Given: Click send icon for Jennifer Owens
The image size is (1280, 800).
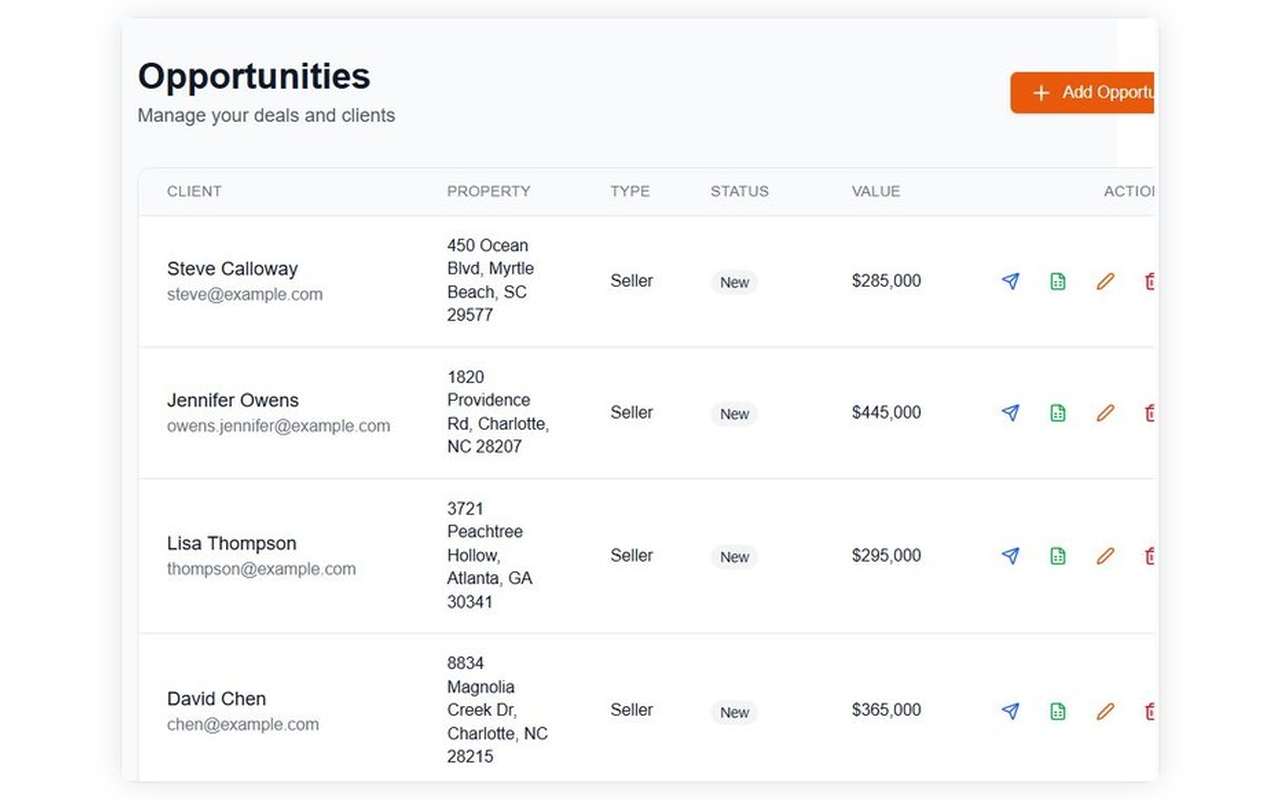Looking at the screenshot, I should (1010, 413).
